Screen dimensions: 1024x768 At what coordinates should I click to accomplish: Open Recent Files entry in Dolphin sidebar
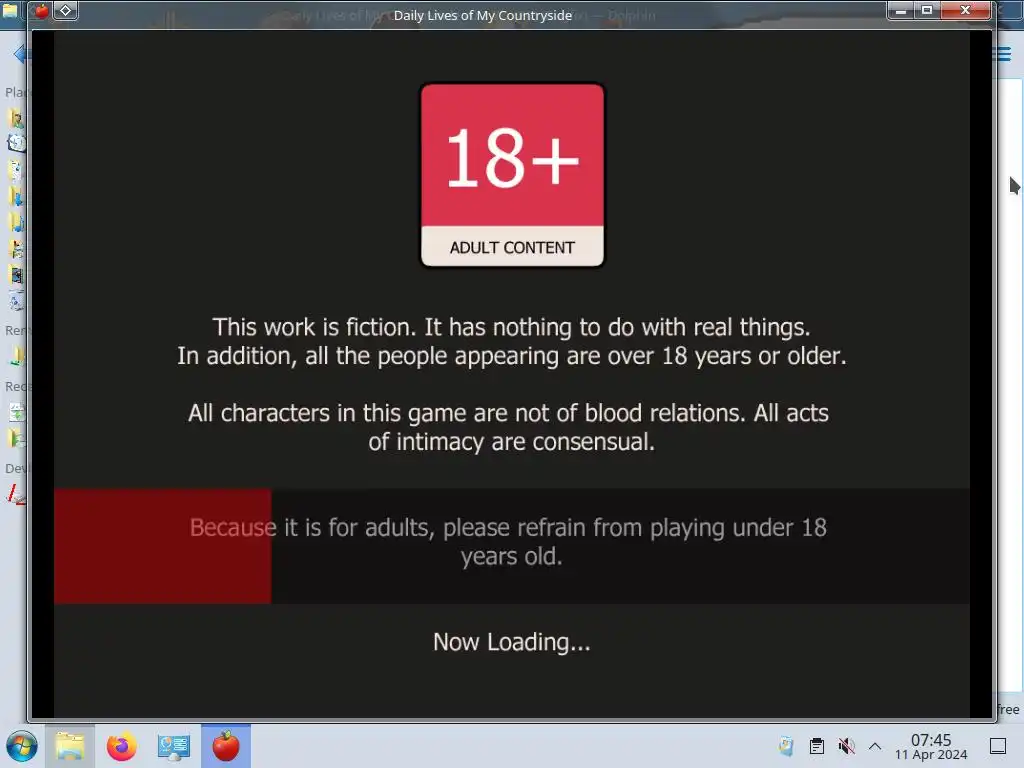coord(16,413)
